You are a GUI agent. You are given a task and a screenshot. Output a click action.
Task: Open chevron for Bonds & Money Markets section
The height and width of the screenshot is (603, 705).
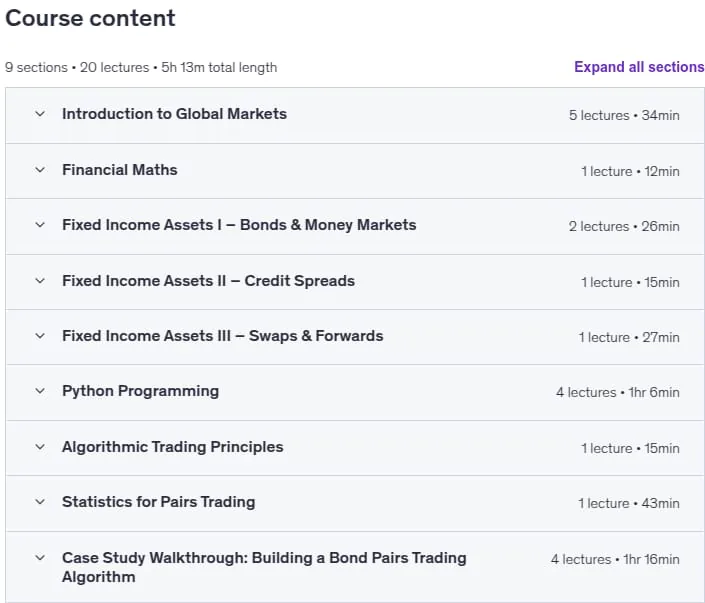40,224
